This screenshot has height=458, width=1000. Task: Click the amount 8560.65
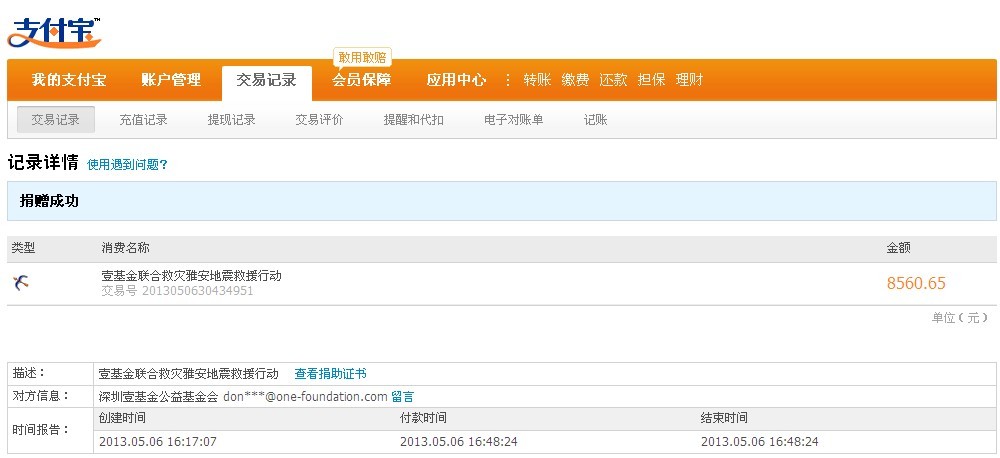point(916,283)
